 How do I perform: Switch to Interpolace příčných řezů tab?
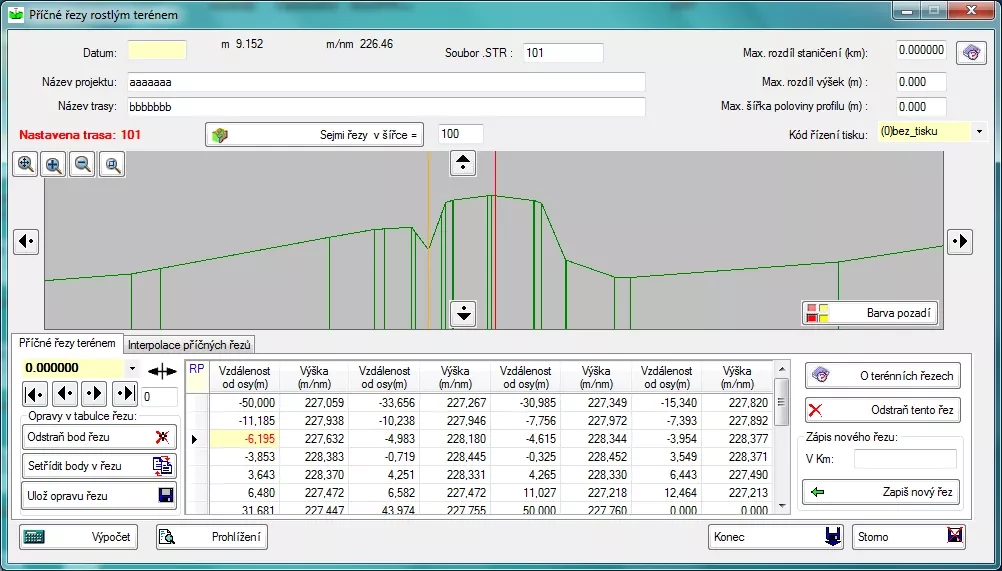190,345
